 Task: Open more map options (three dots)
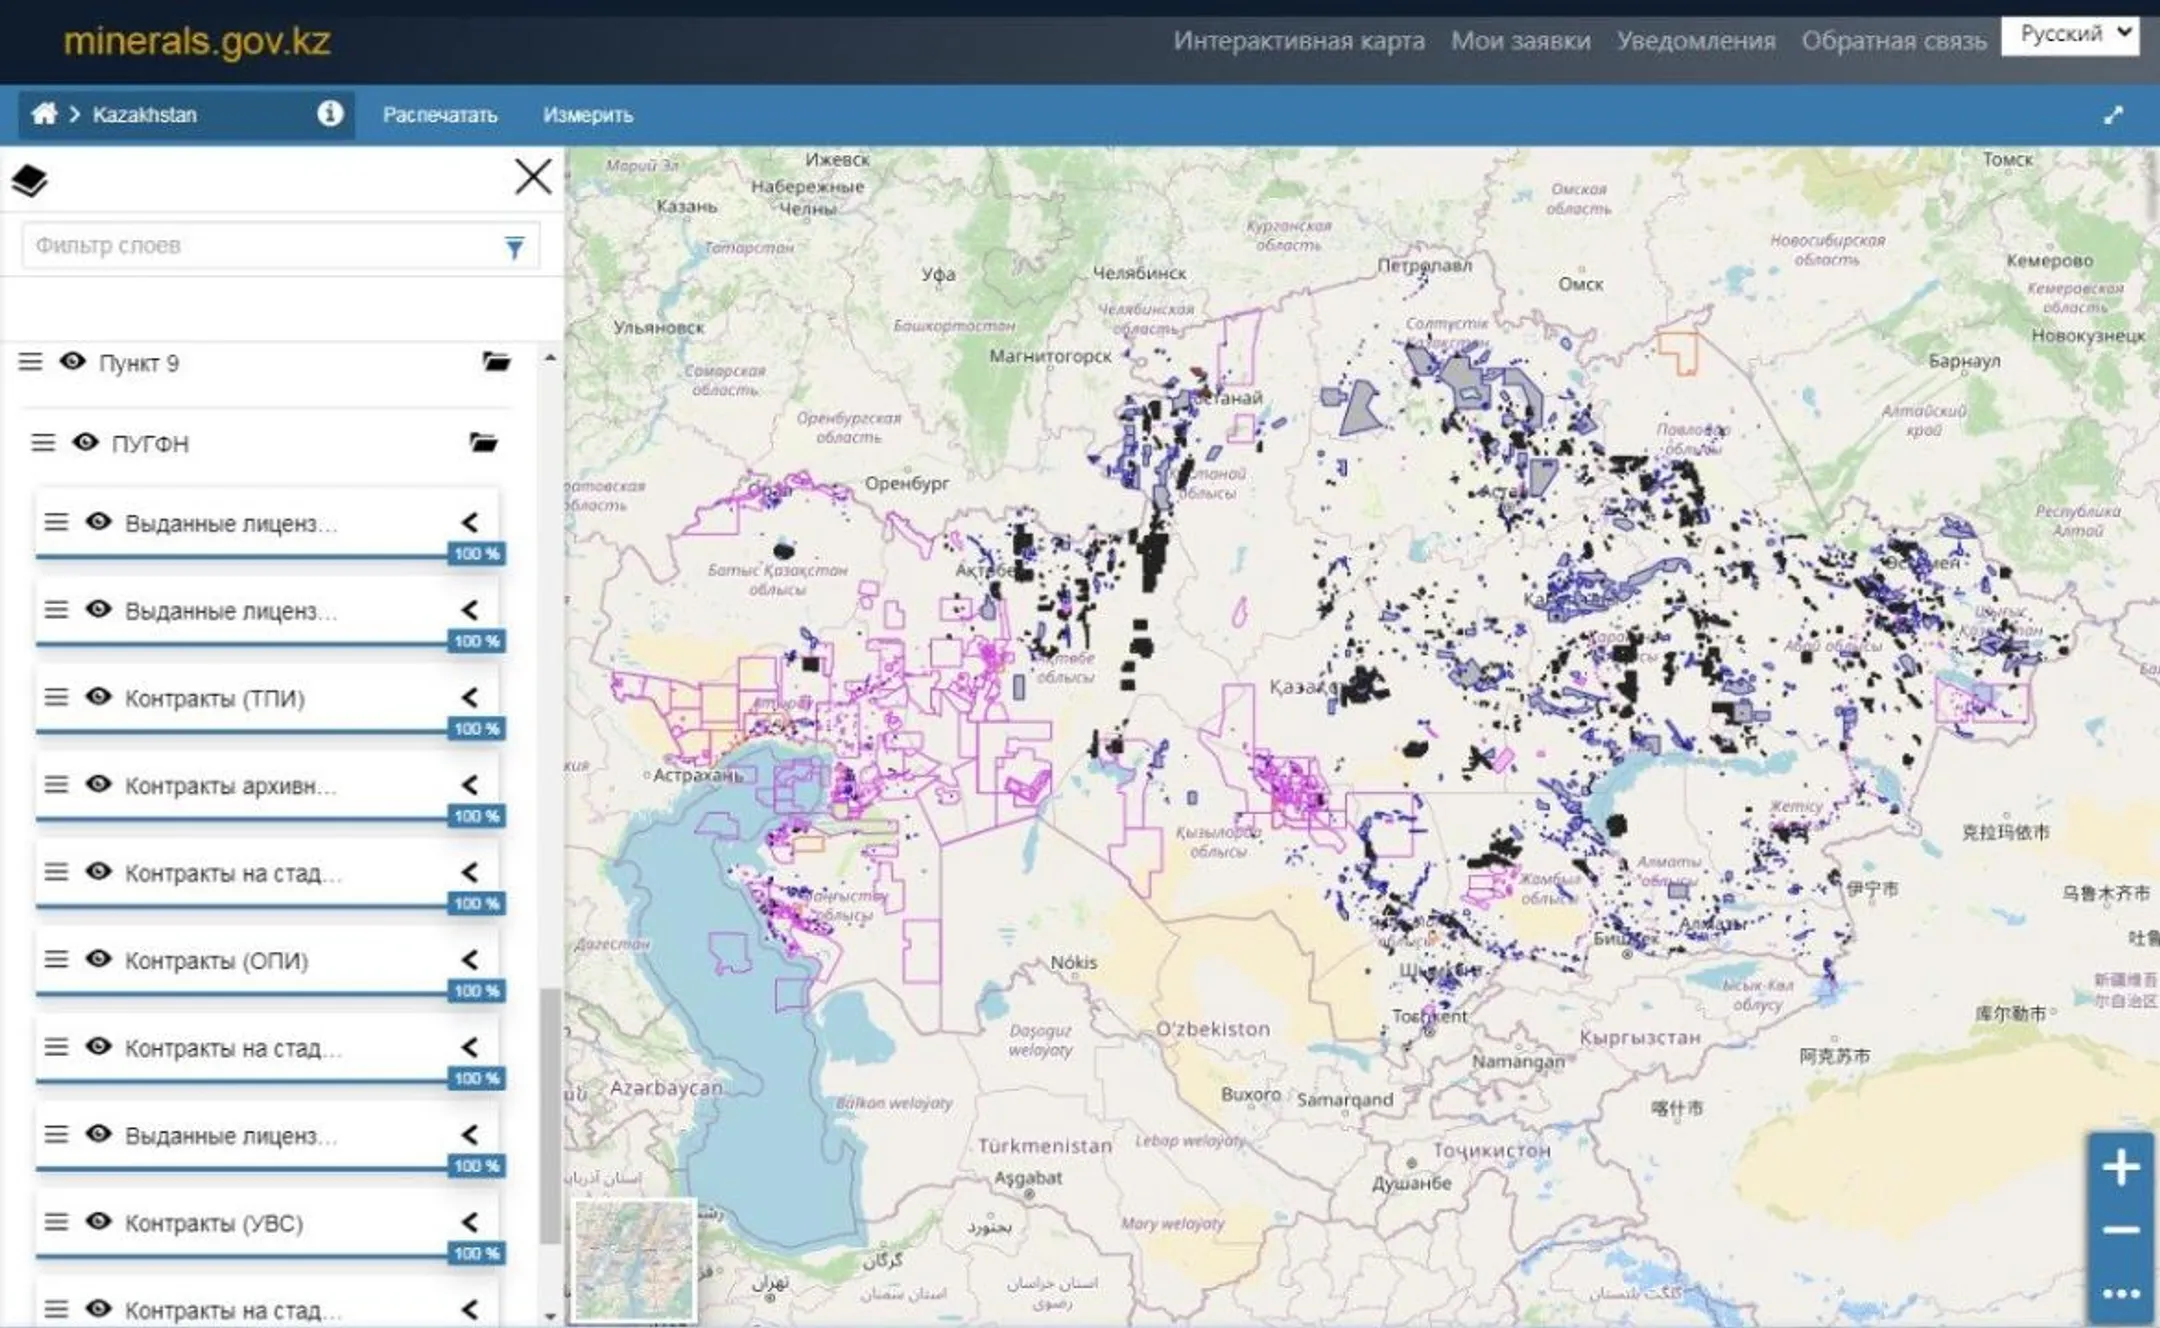pos(2120,1294)
